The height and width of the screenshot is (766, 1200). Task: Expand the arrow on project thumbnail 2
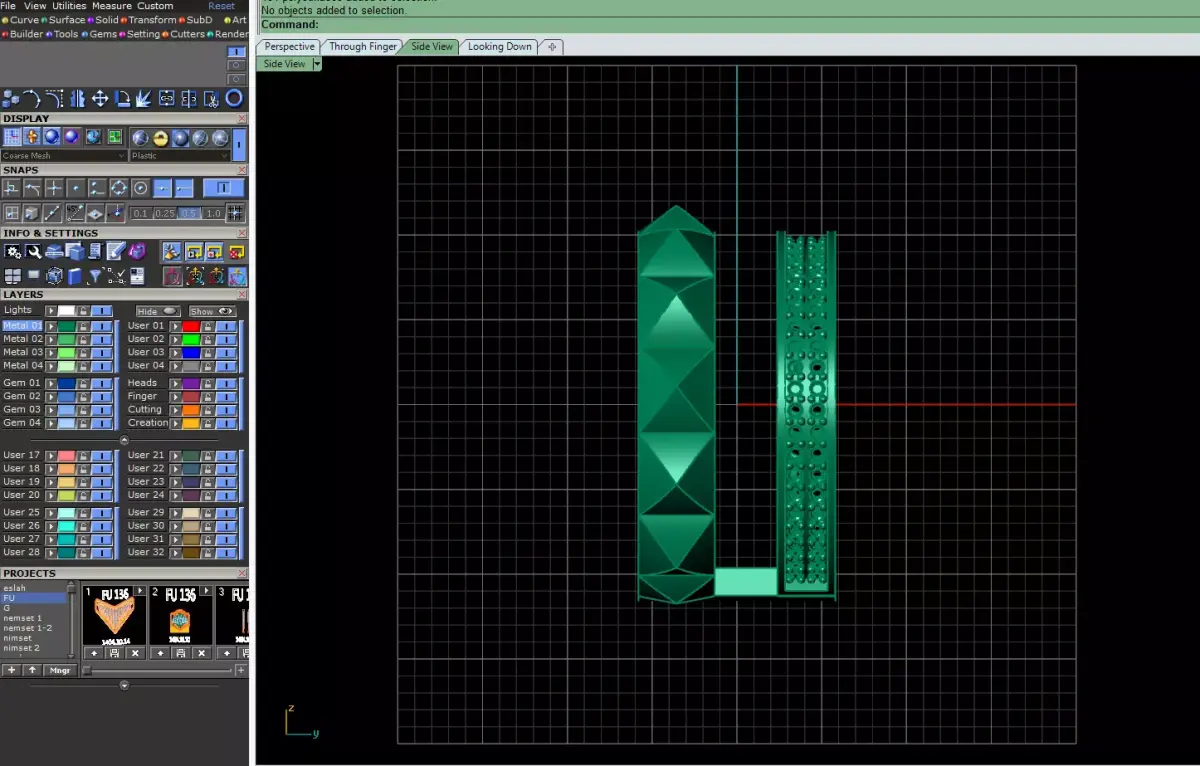206,591
